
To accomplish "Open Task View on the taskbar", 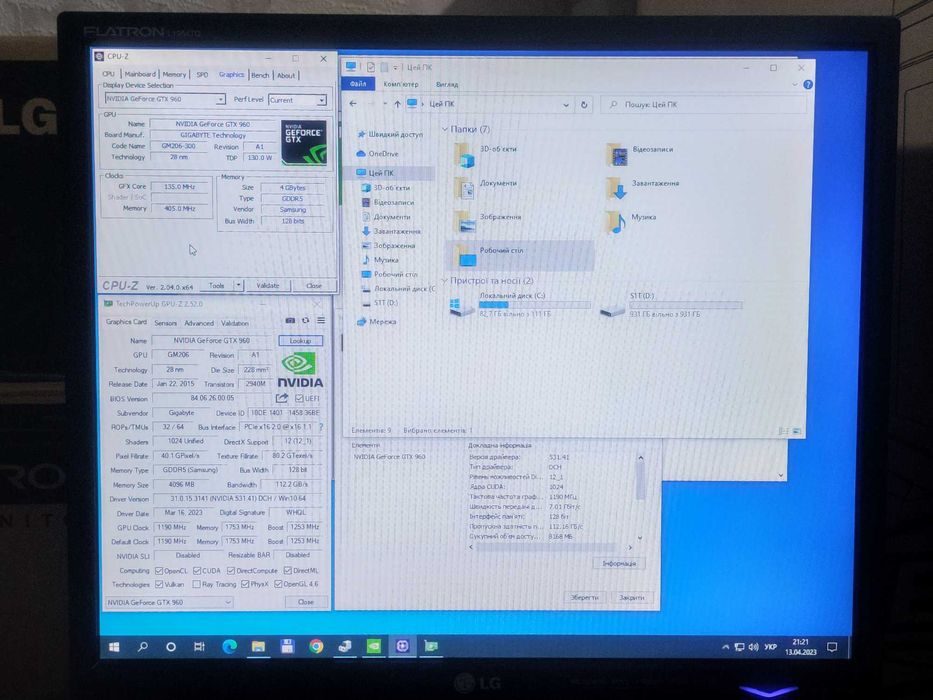I will click(199, 646).
